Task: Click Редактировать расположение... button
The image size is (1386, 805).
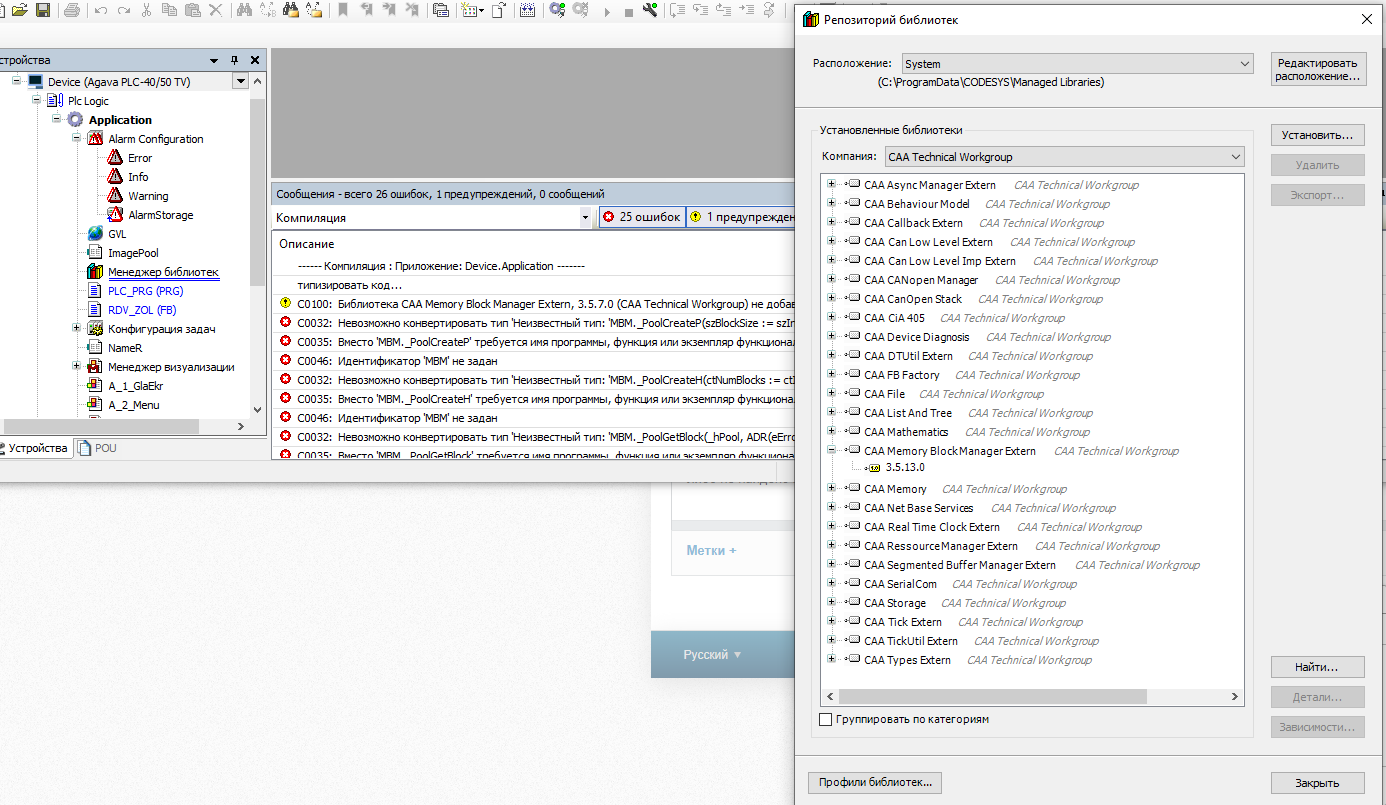Action: (x=1318, y=69)
